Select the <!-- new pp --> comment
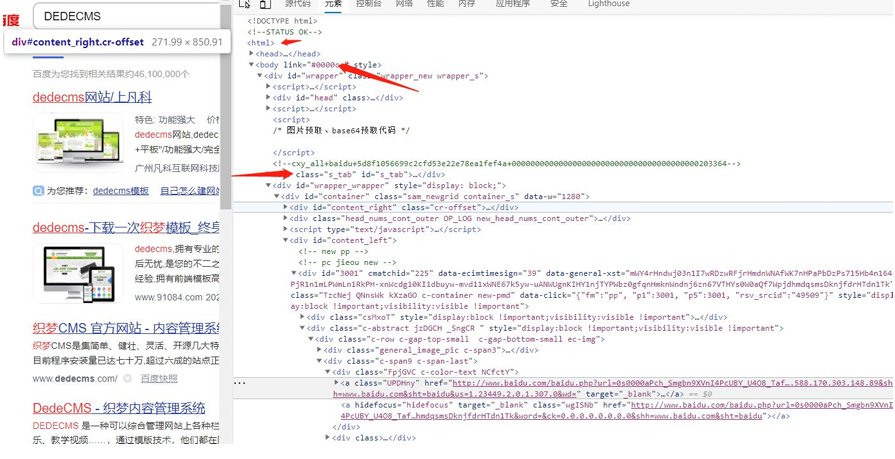 334,251
